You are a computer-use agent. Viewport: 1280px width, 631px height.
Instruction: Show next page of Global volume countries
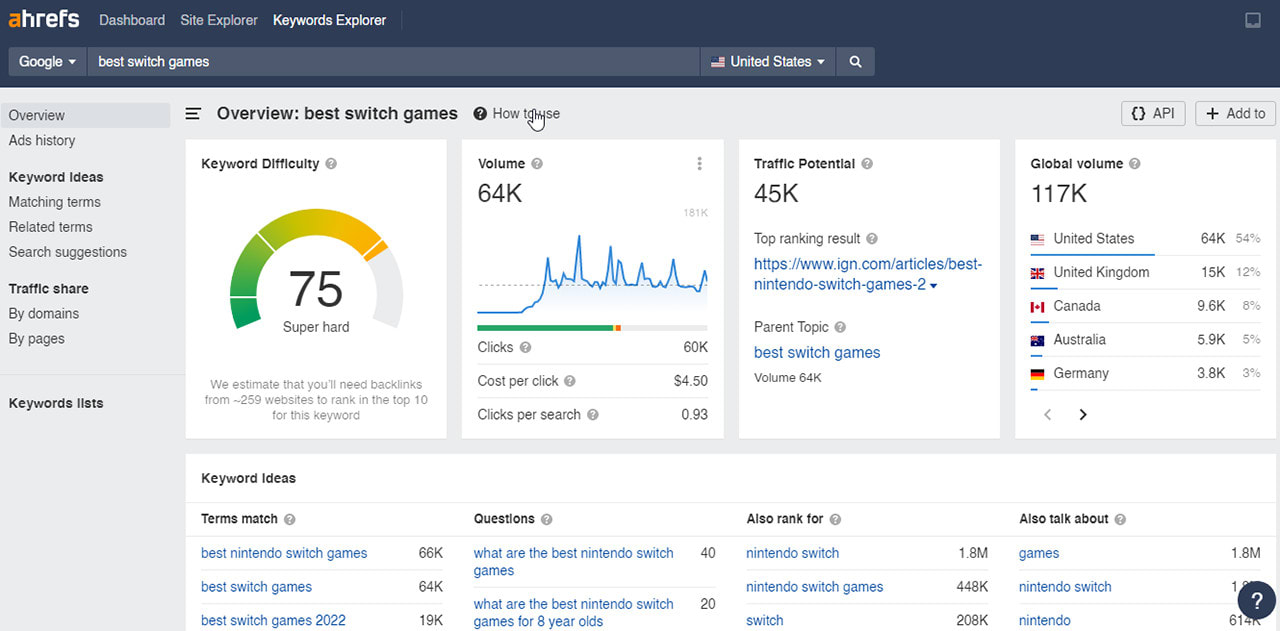point(1083,413)
